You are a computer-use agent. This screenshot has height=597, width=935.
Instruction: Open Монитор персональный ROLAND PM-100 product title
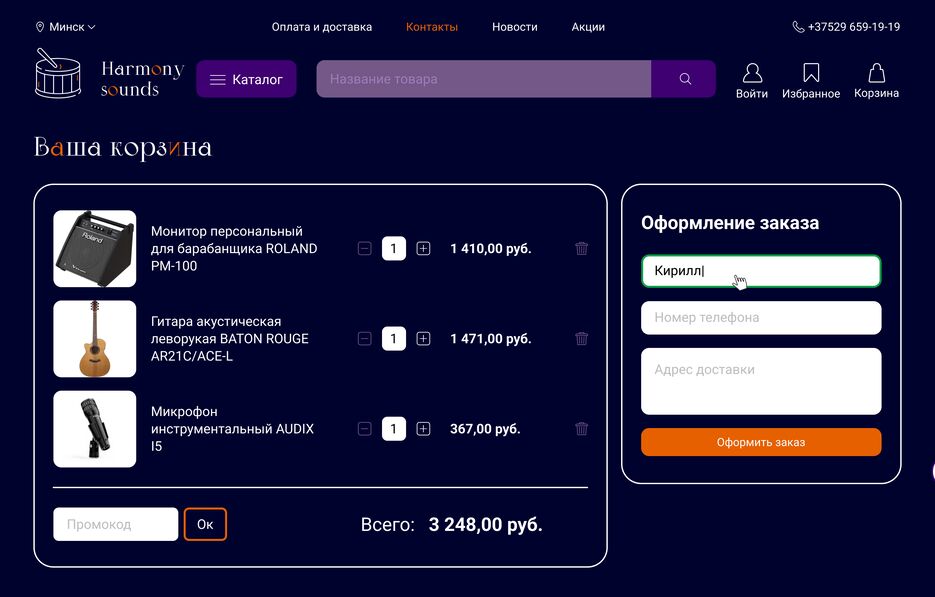tap(234, 249)
